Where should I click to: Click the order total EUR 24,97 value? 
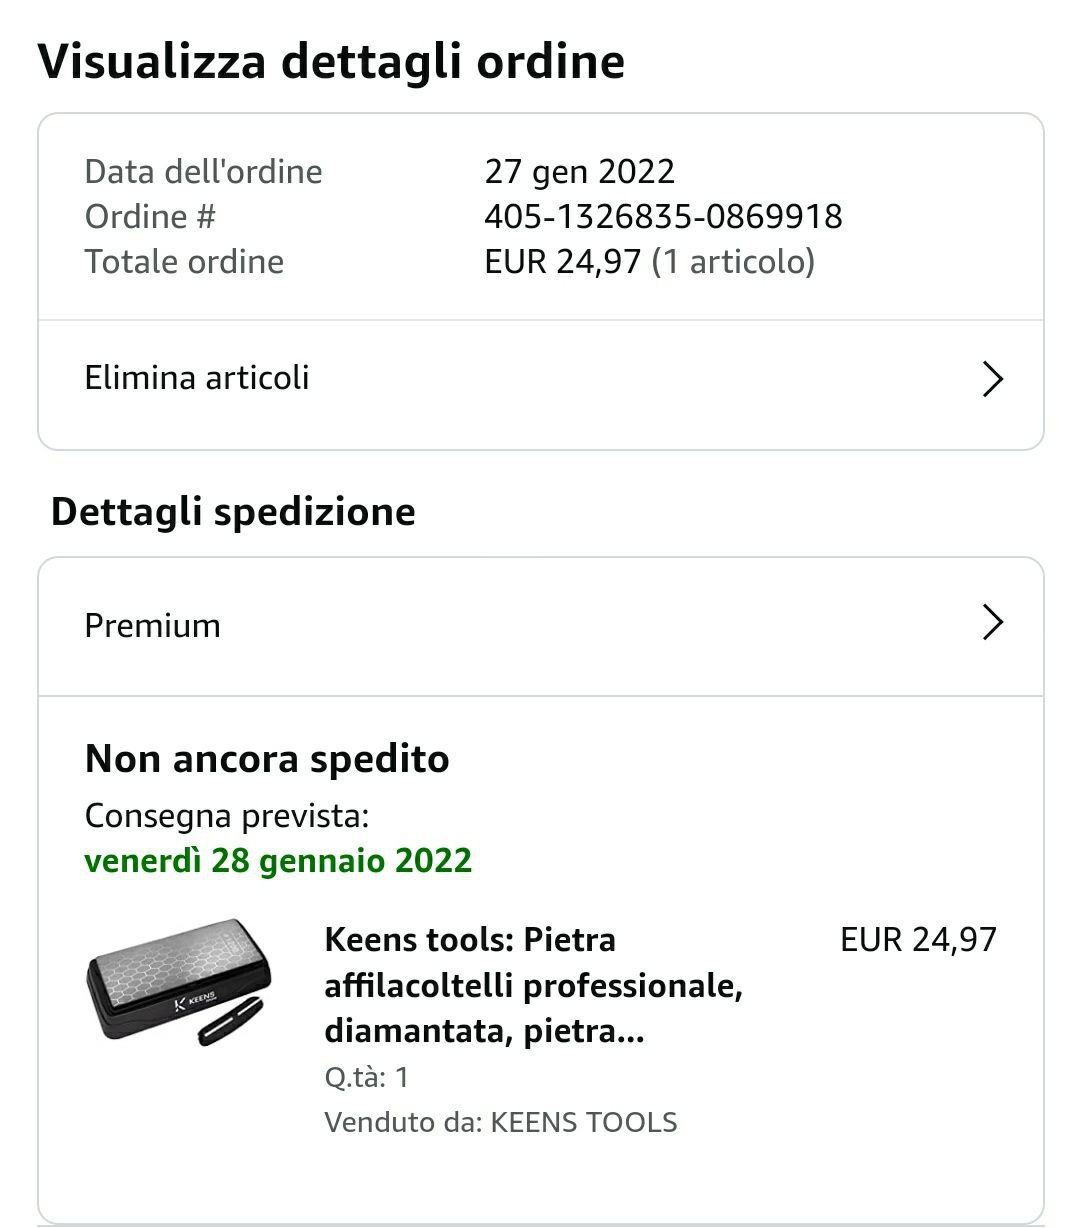(x=562, y=261)
